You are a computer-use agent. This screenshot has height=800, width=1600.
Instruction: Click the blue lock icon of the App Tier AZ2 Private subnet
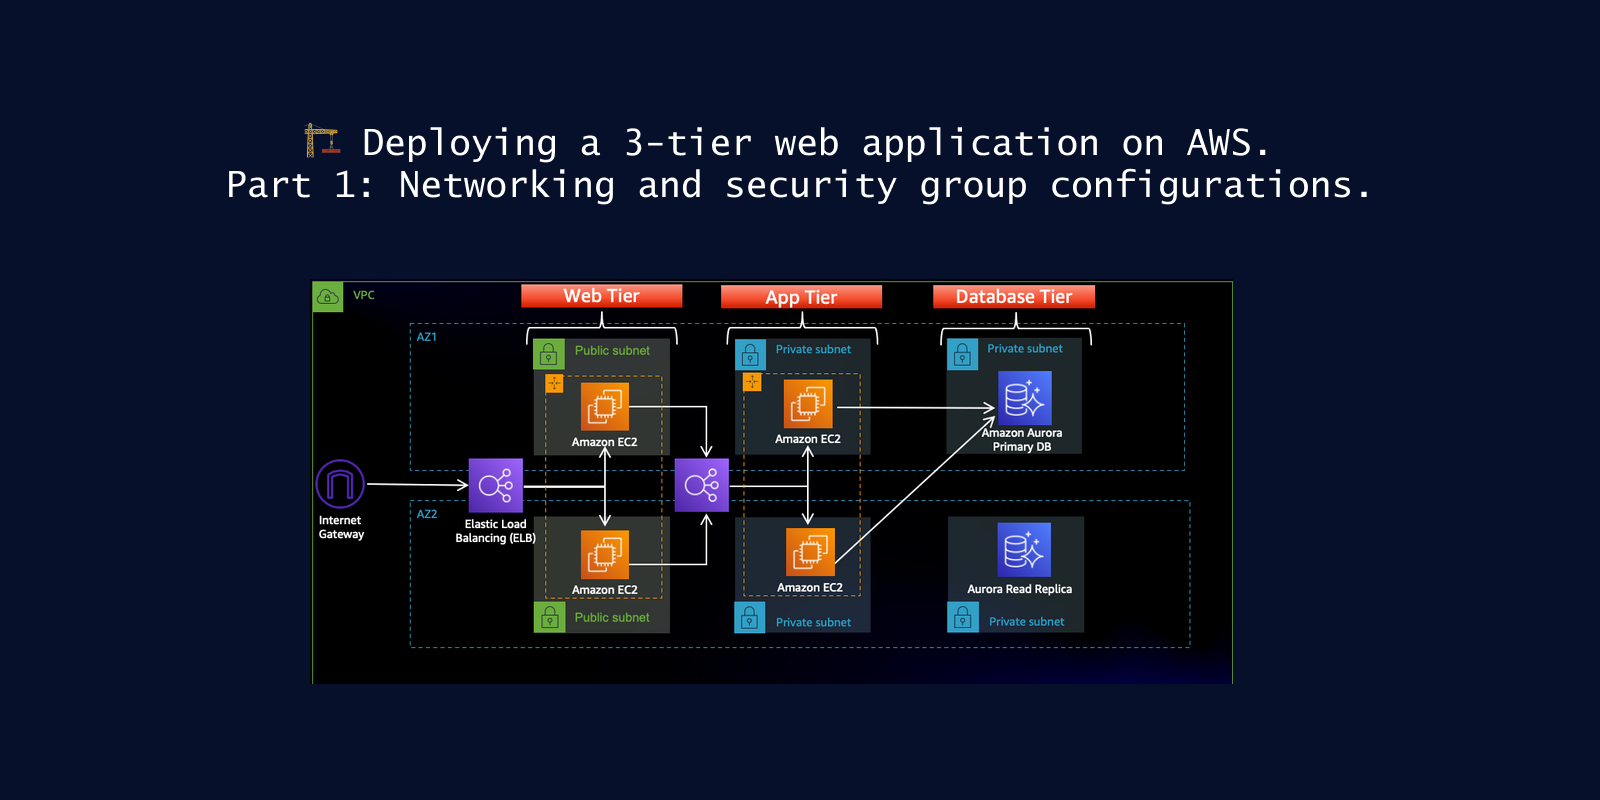[x=750, y=618]
